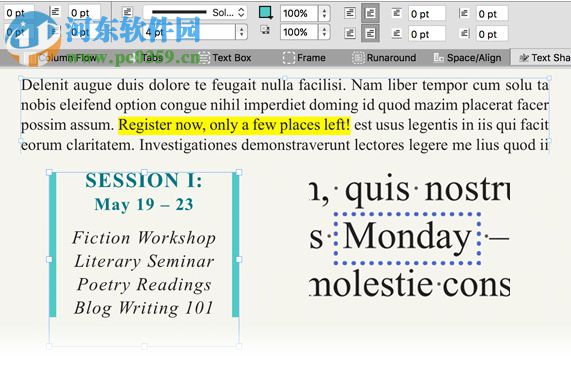Click the right-middle handle of session box
The height and width of the screenshot is (368, 571).
[239, 259]
